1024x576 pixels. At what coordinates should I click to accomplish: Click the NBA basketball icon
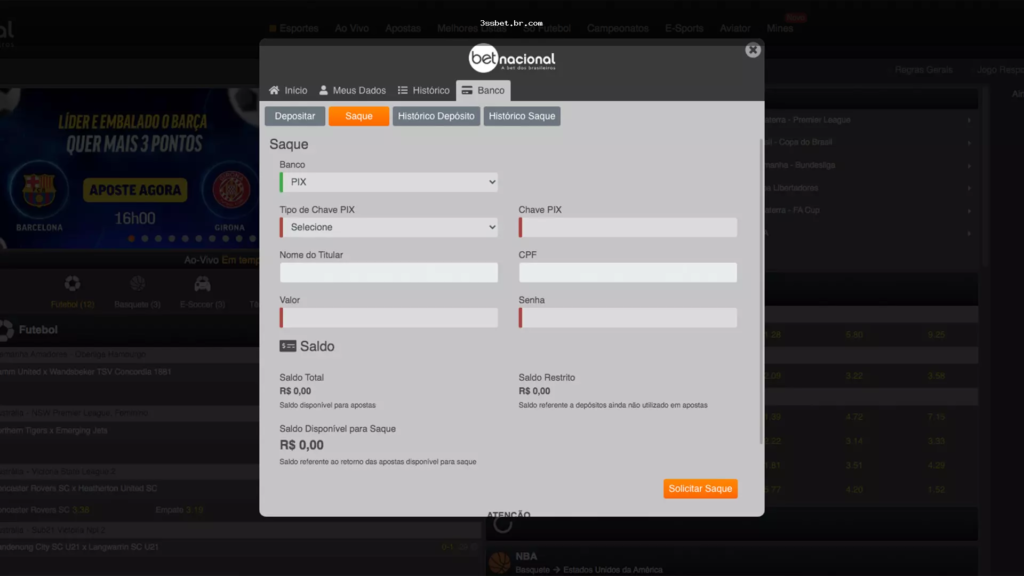[500, 562]
